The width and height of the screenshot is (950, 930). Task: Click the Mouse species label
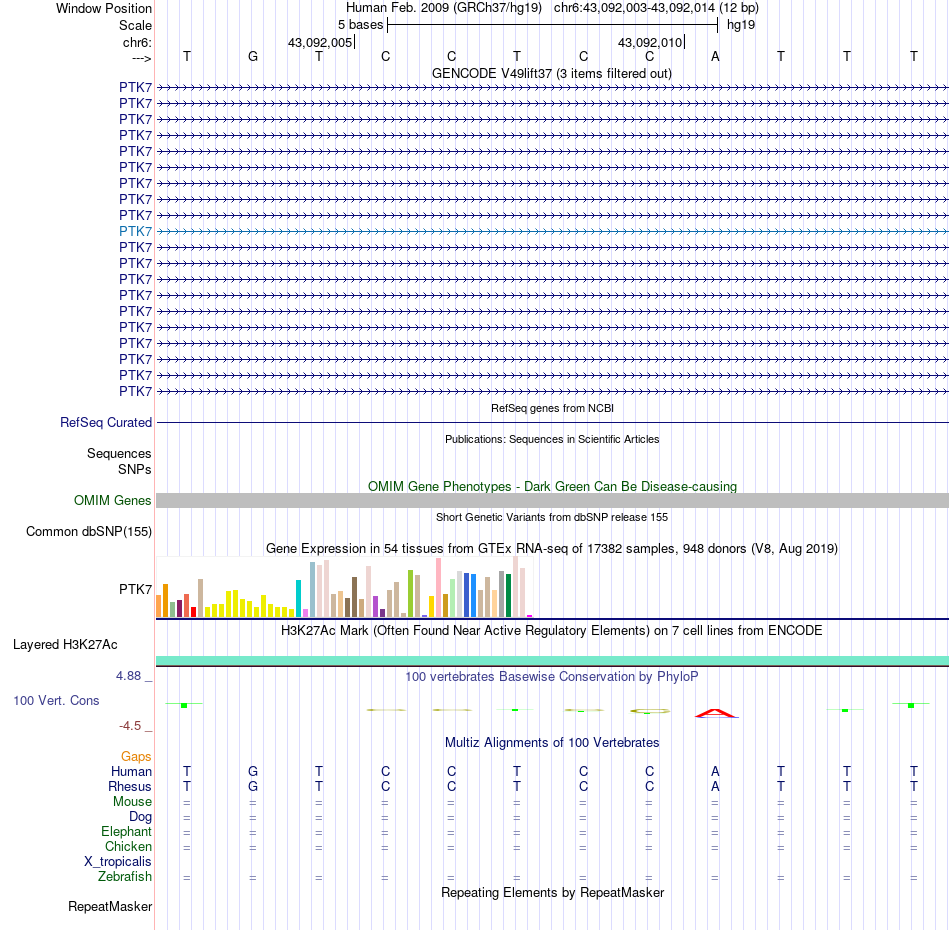(x=132, y=802)
